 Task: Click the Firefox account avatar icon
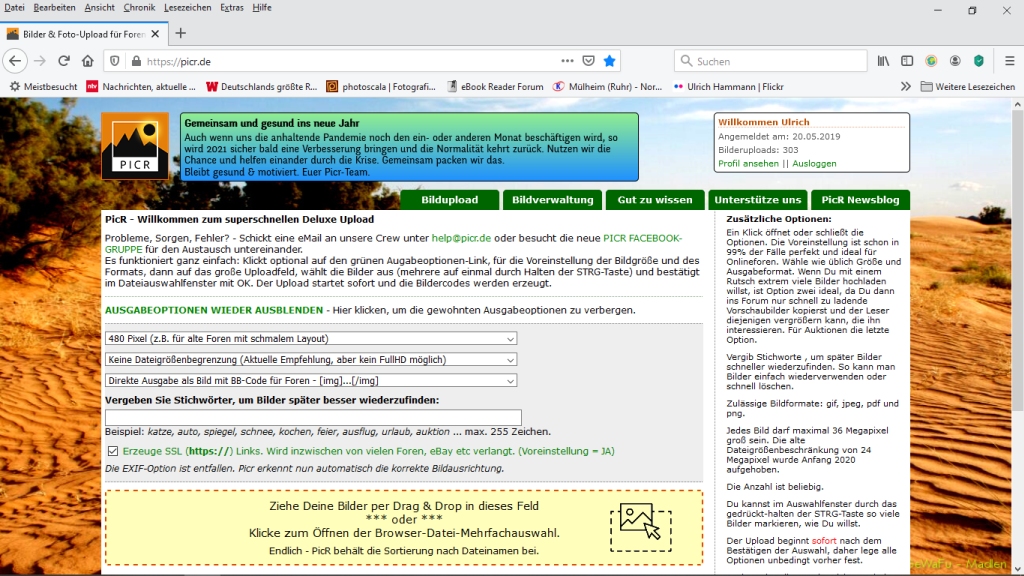(955, 61)
